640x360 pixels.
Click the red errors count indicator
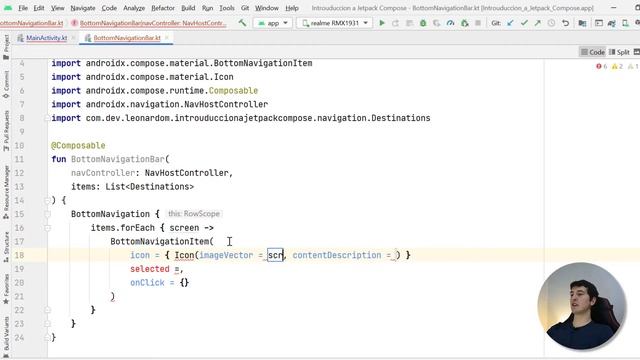(x=602, y=66)
